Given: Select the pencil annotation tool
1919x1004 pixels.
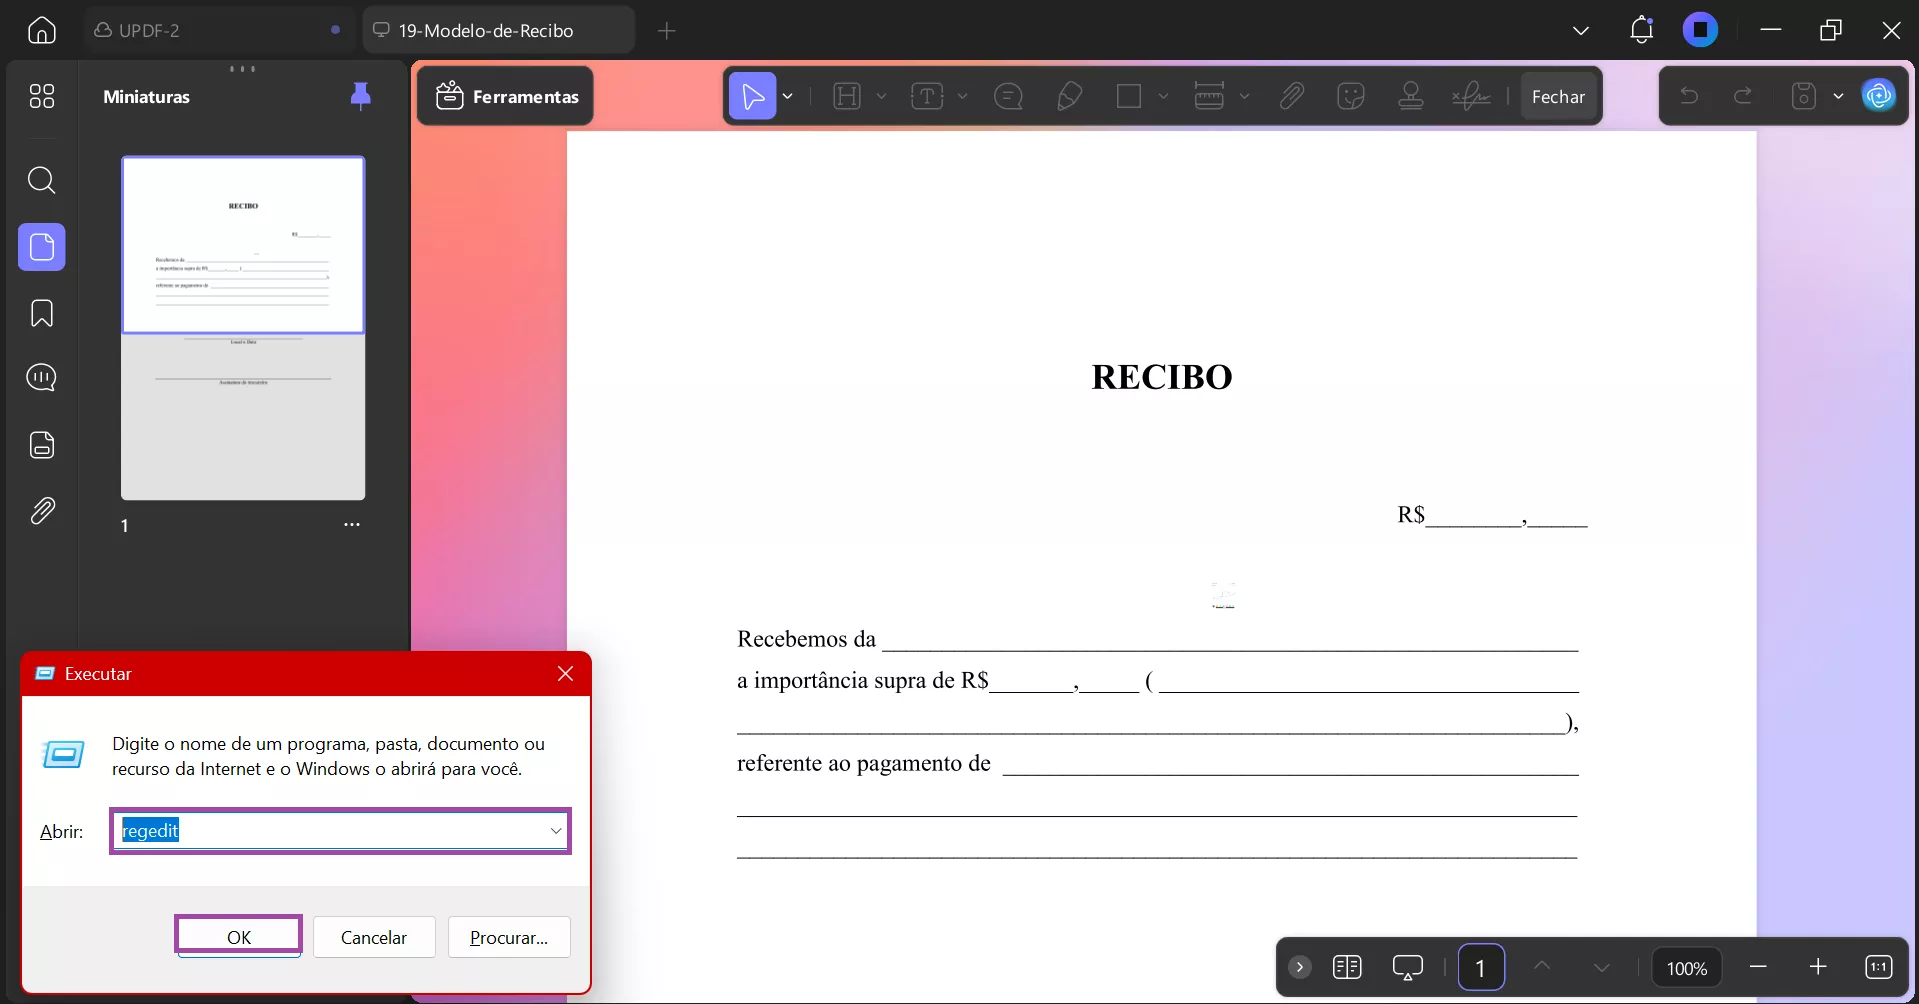Looking at the screenshot, I should pos(1069,95).
